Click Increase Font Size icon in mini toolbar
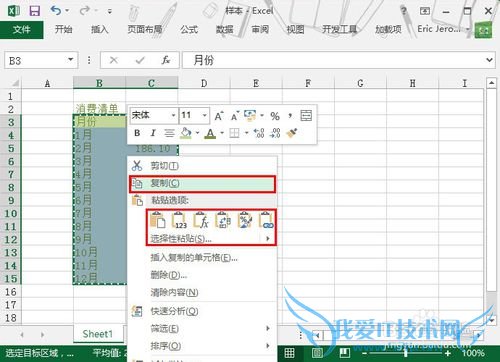 219,116
